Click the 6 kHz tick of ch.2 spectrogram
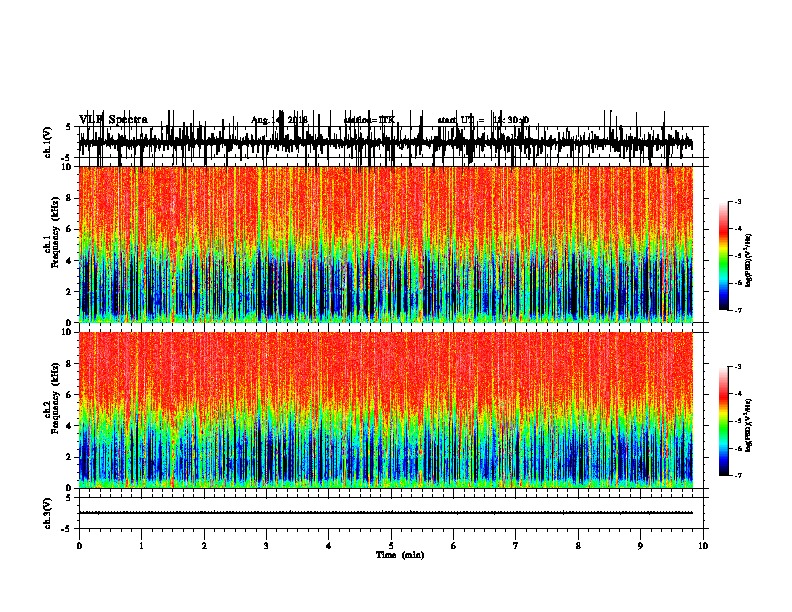 (x=69, y=395)
